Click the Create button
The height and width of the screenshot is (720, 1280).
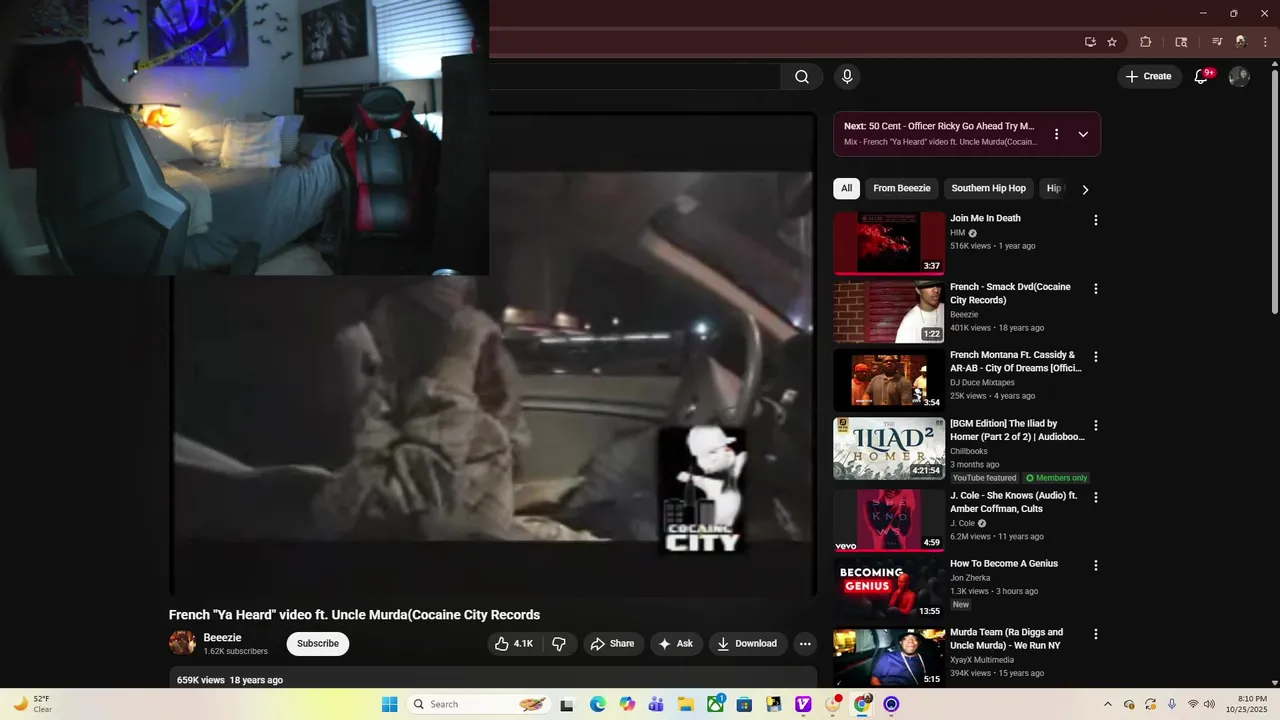[1148, 77]
